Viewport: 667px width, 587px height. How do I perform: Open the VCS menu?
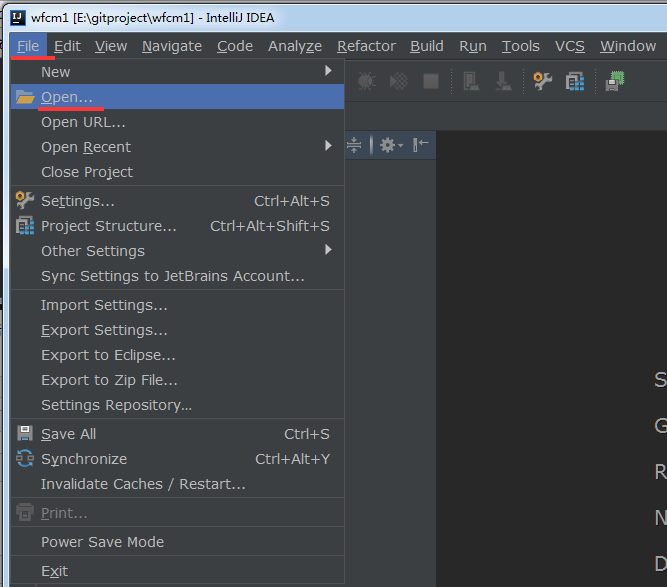pyautogui.click(x=570, y=46)
